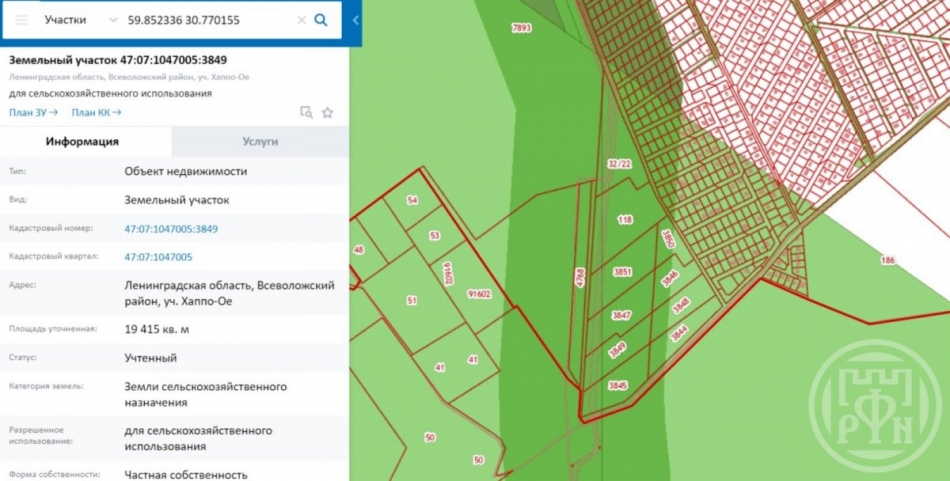Screen dimensions: 950x481
Task: Switch to the Услуги tab
Action: [260, 142]
